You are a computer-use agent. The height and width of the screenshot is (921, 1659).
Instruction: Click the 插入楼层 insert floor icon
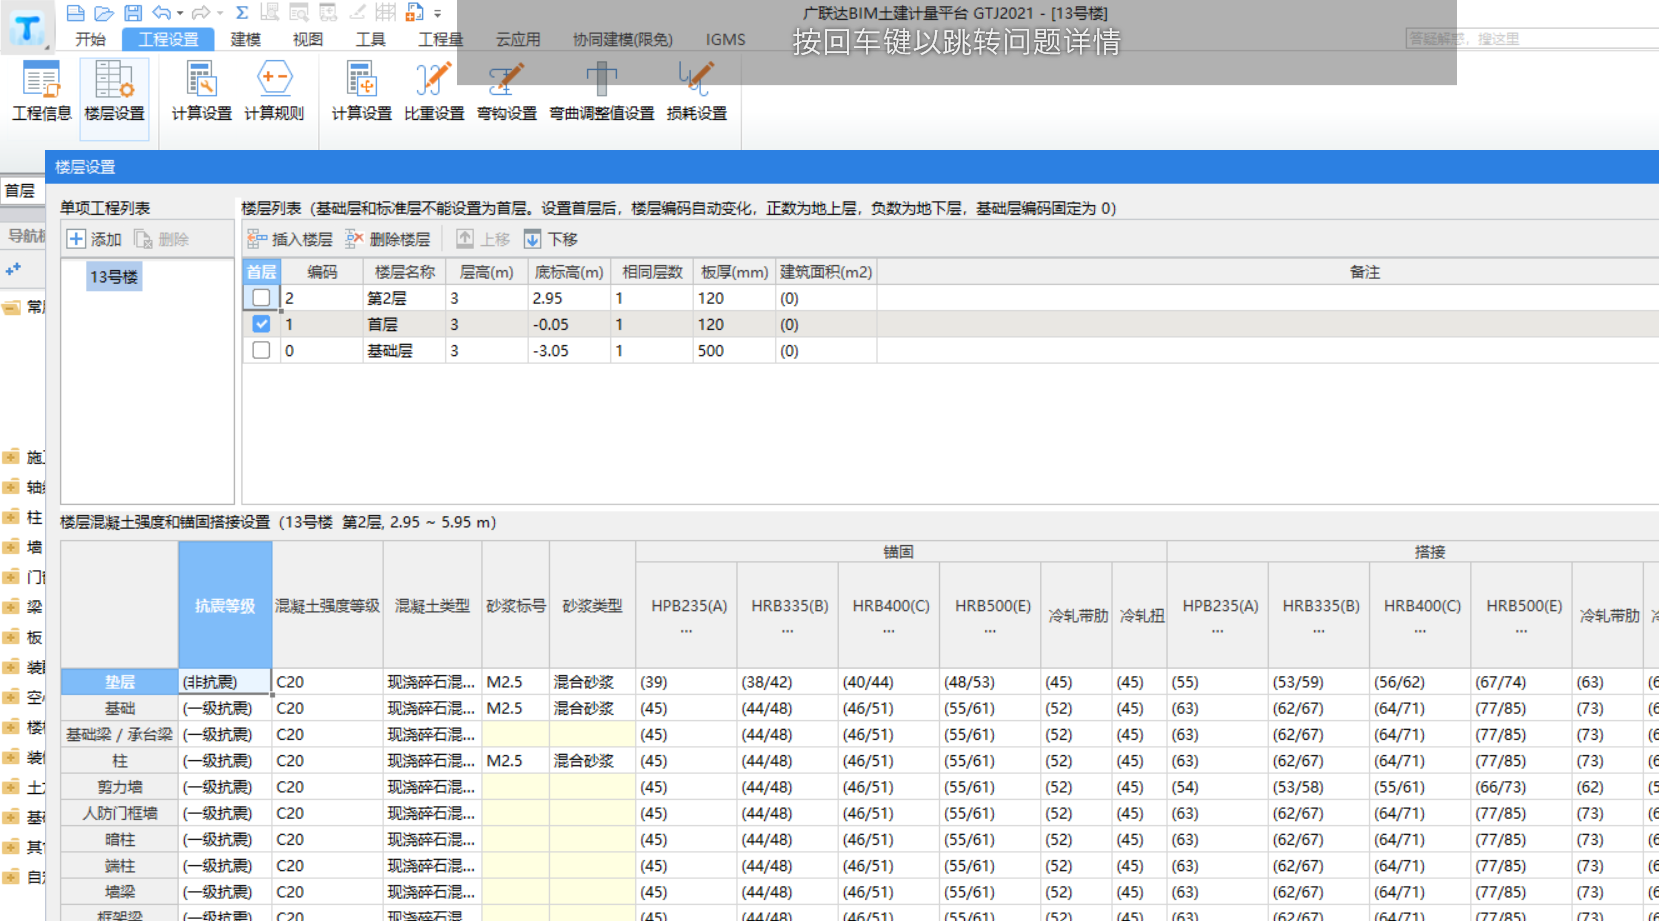tap(257, 239)
